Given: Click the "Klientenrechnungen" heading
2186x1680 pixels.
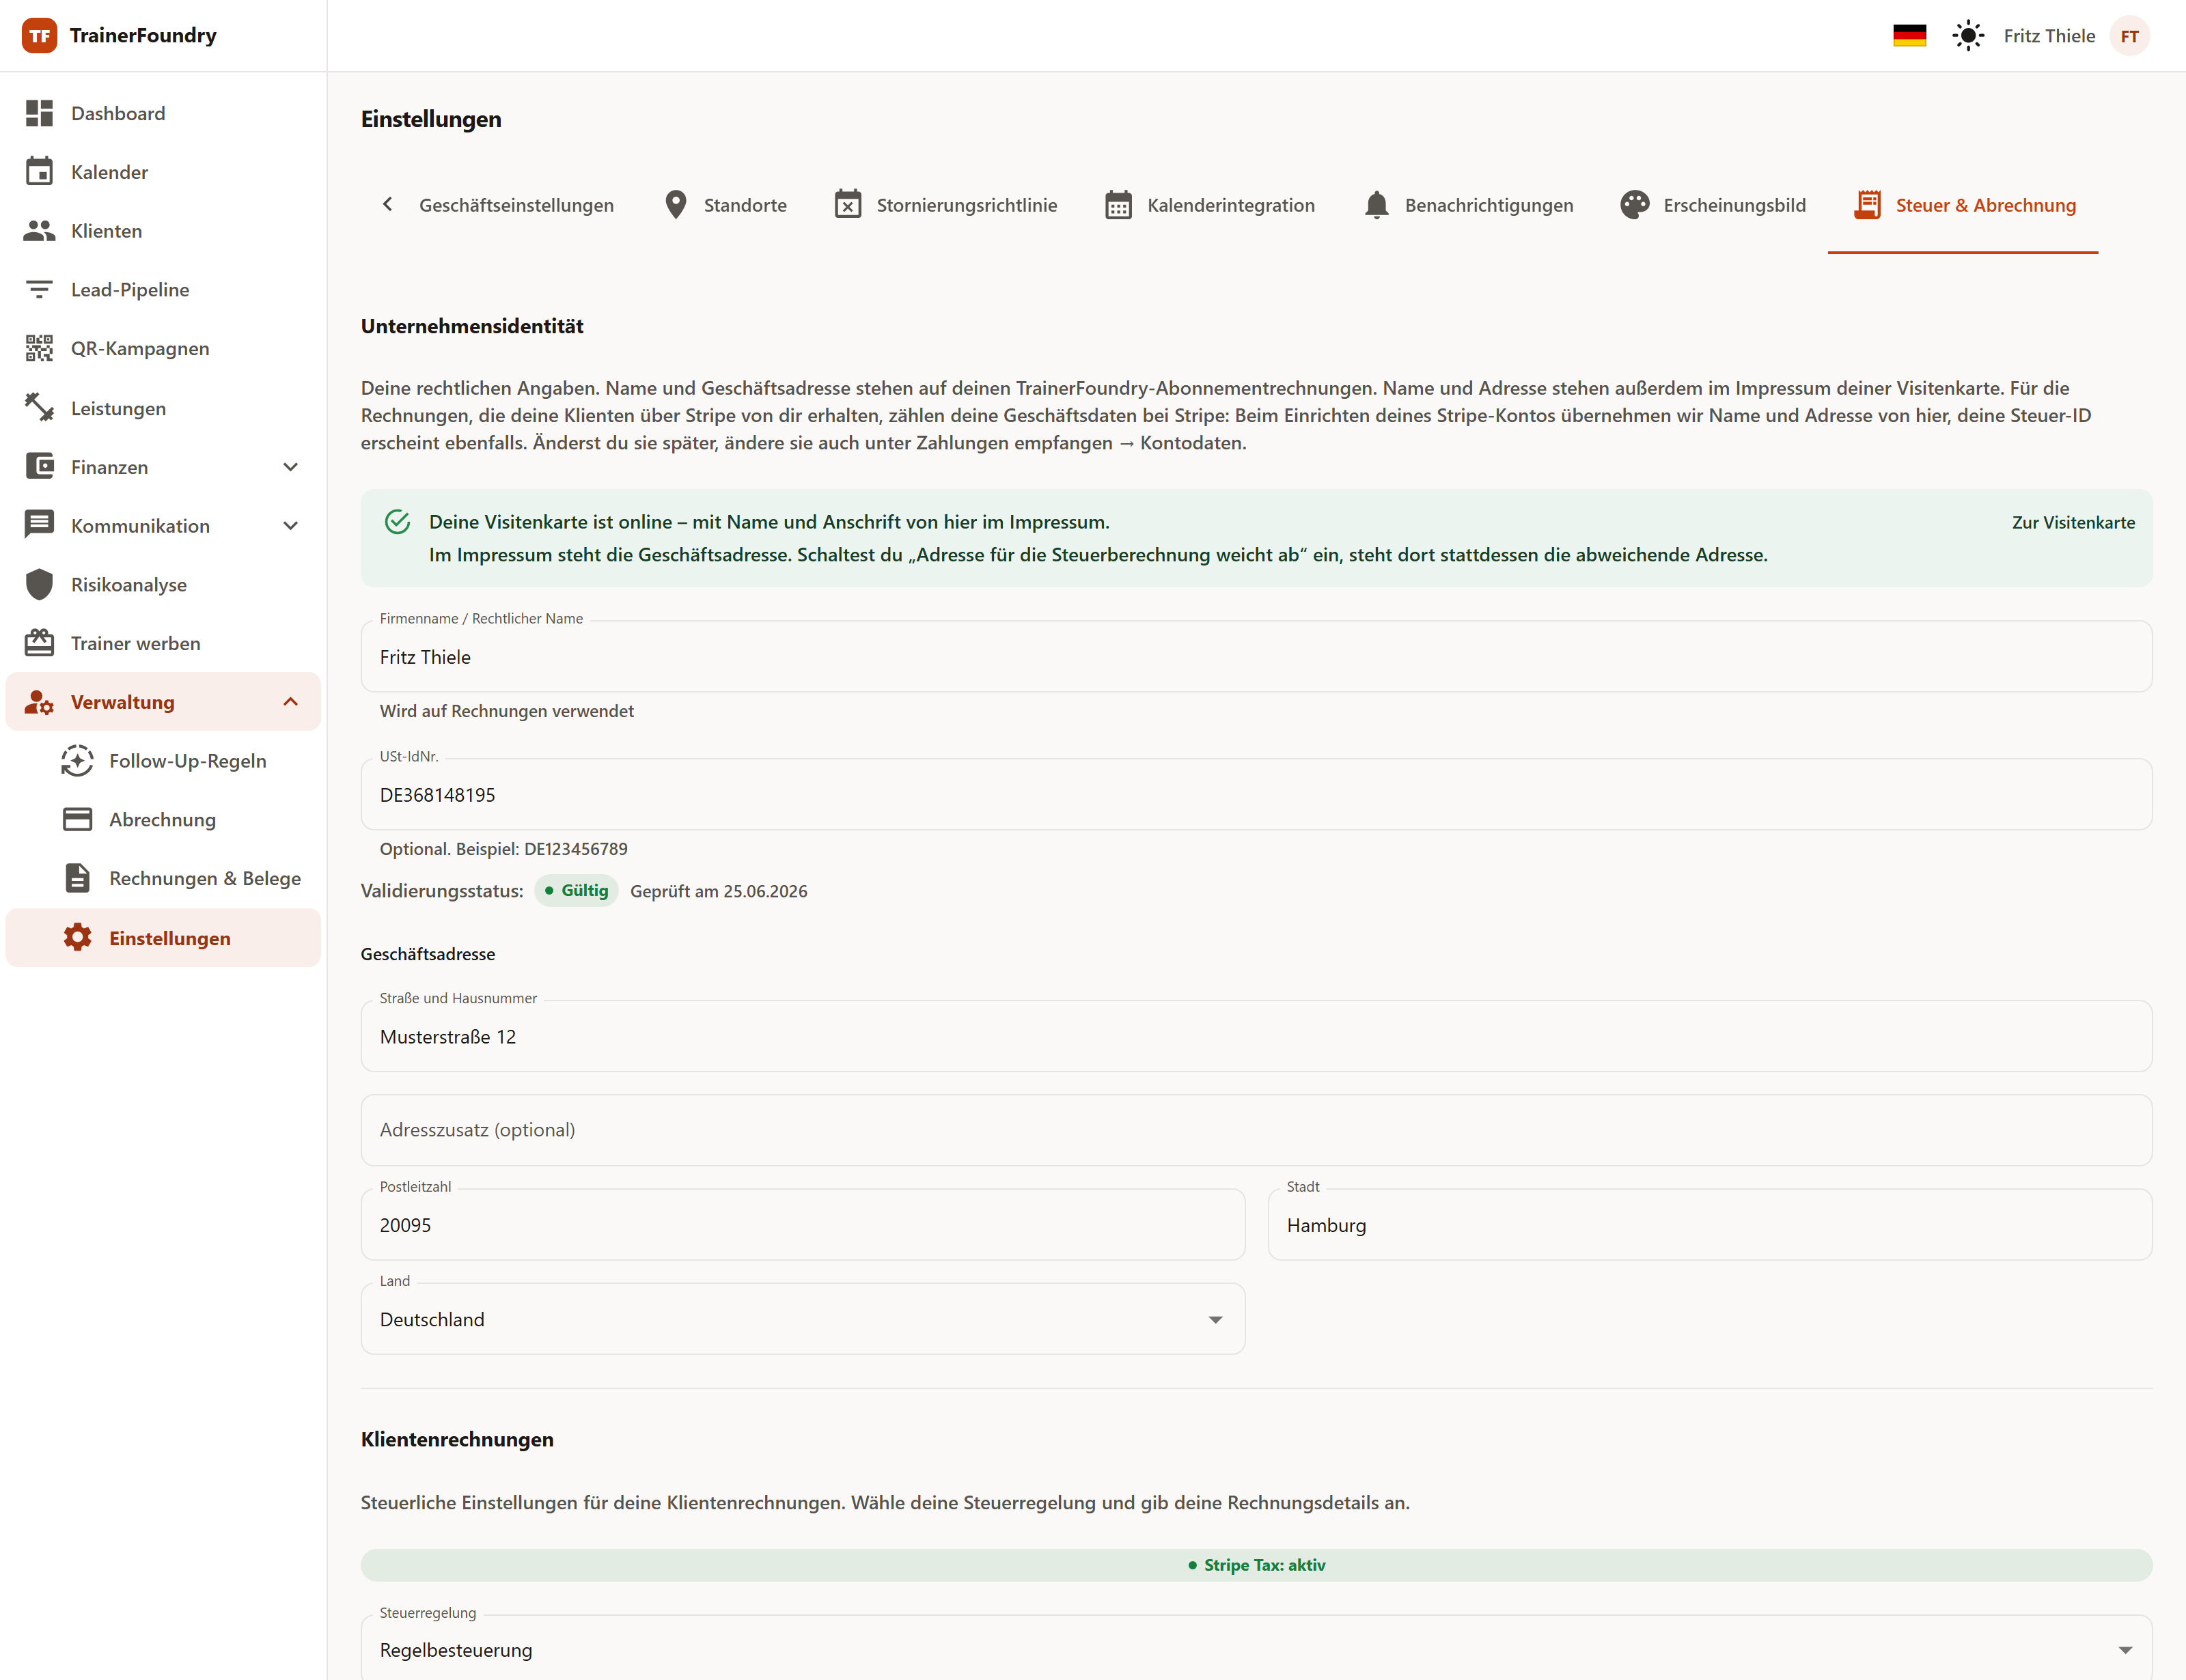Looking at the screenshot, I should (x=457, y=1439).
